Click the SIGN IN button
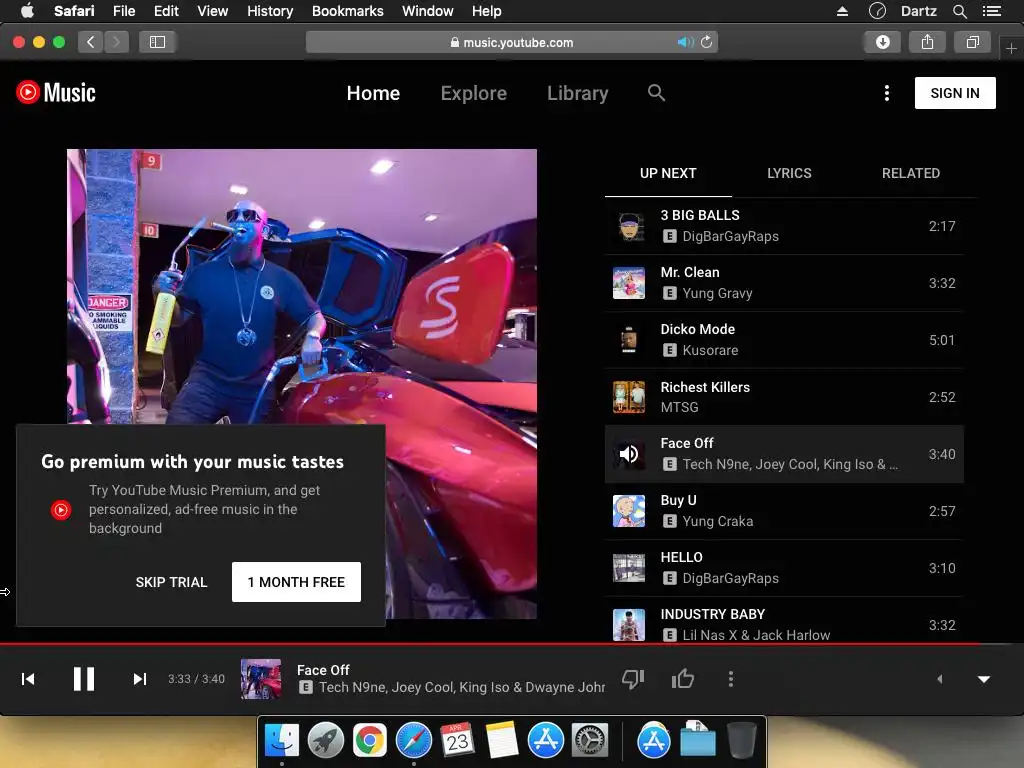 point(955,93)
